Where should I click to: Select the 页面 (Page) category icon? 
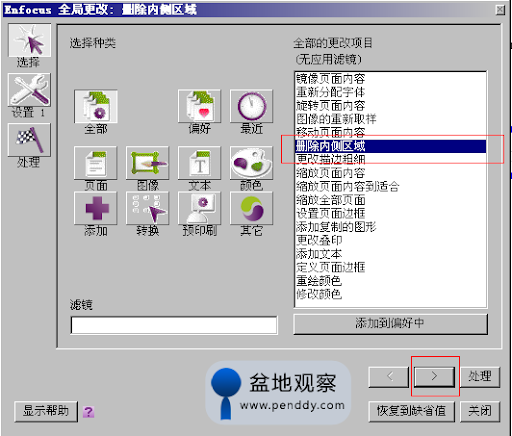point(96,163)
